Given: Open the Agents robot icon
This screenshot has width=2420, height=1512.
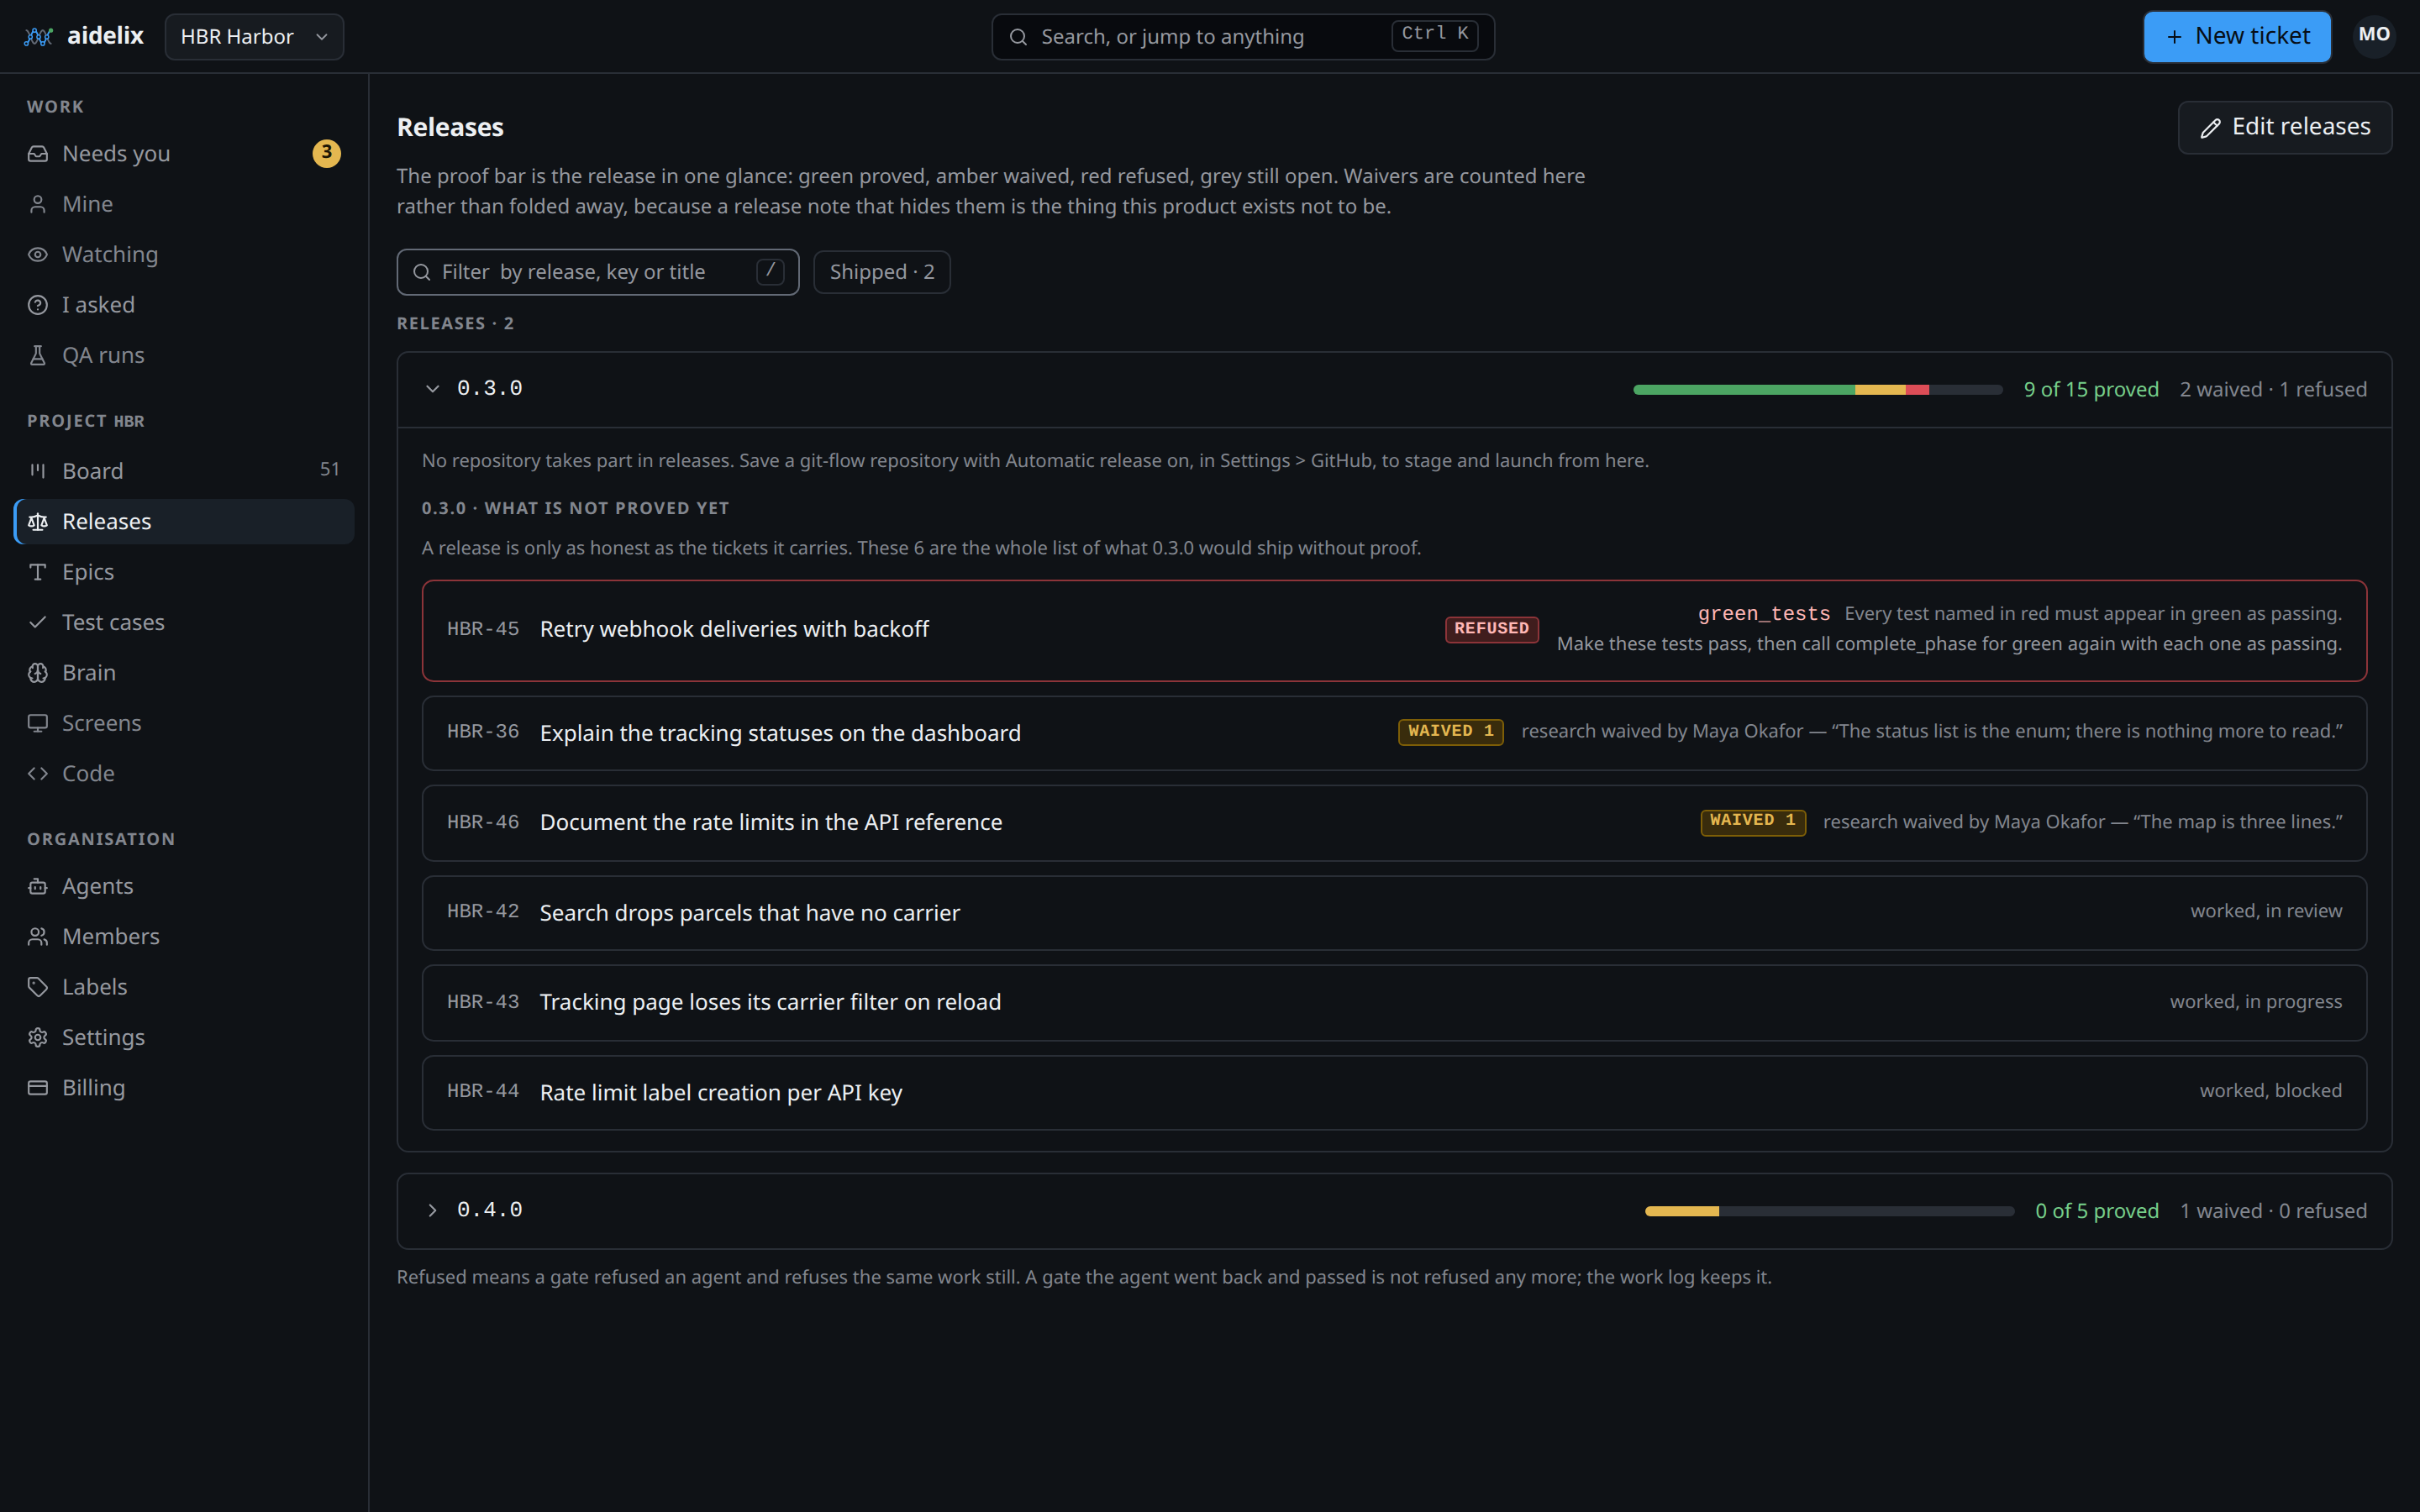Looking at the screenshot, I should coord(38,886).
